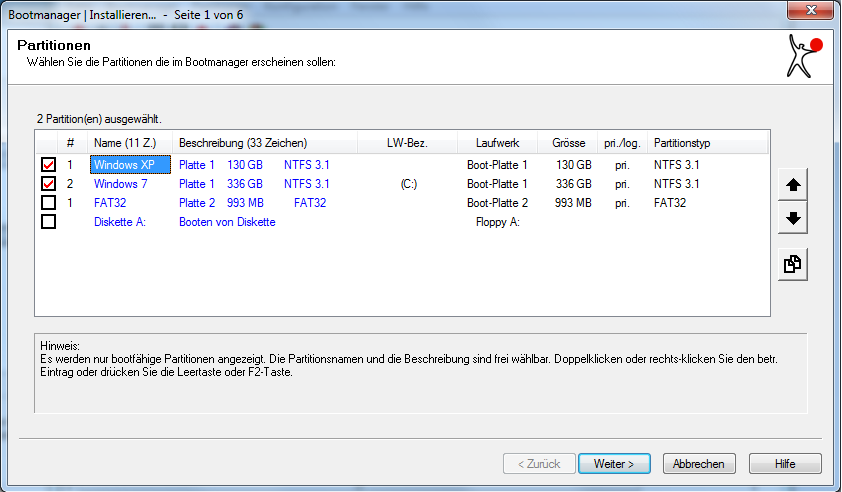This screenshot has height=492, width=842.
Task: Uncheck the Windows XP partition checkbox
Action: 48,165
